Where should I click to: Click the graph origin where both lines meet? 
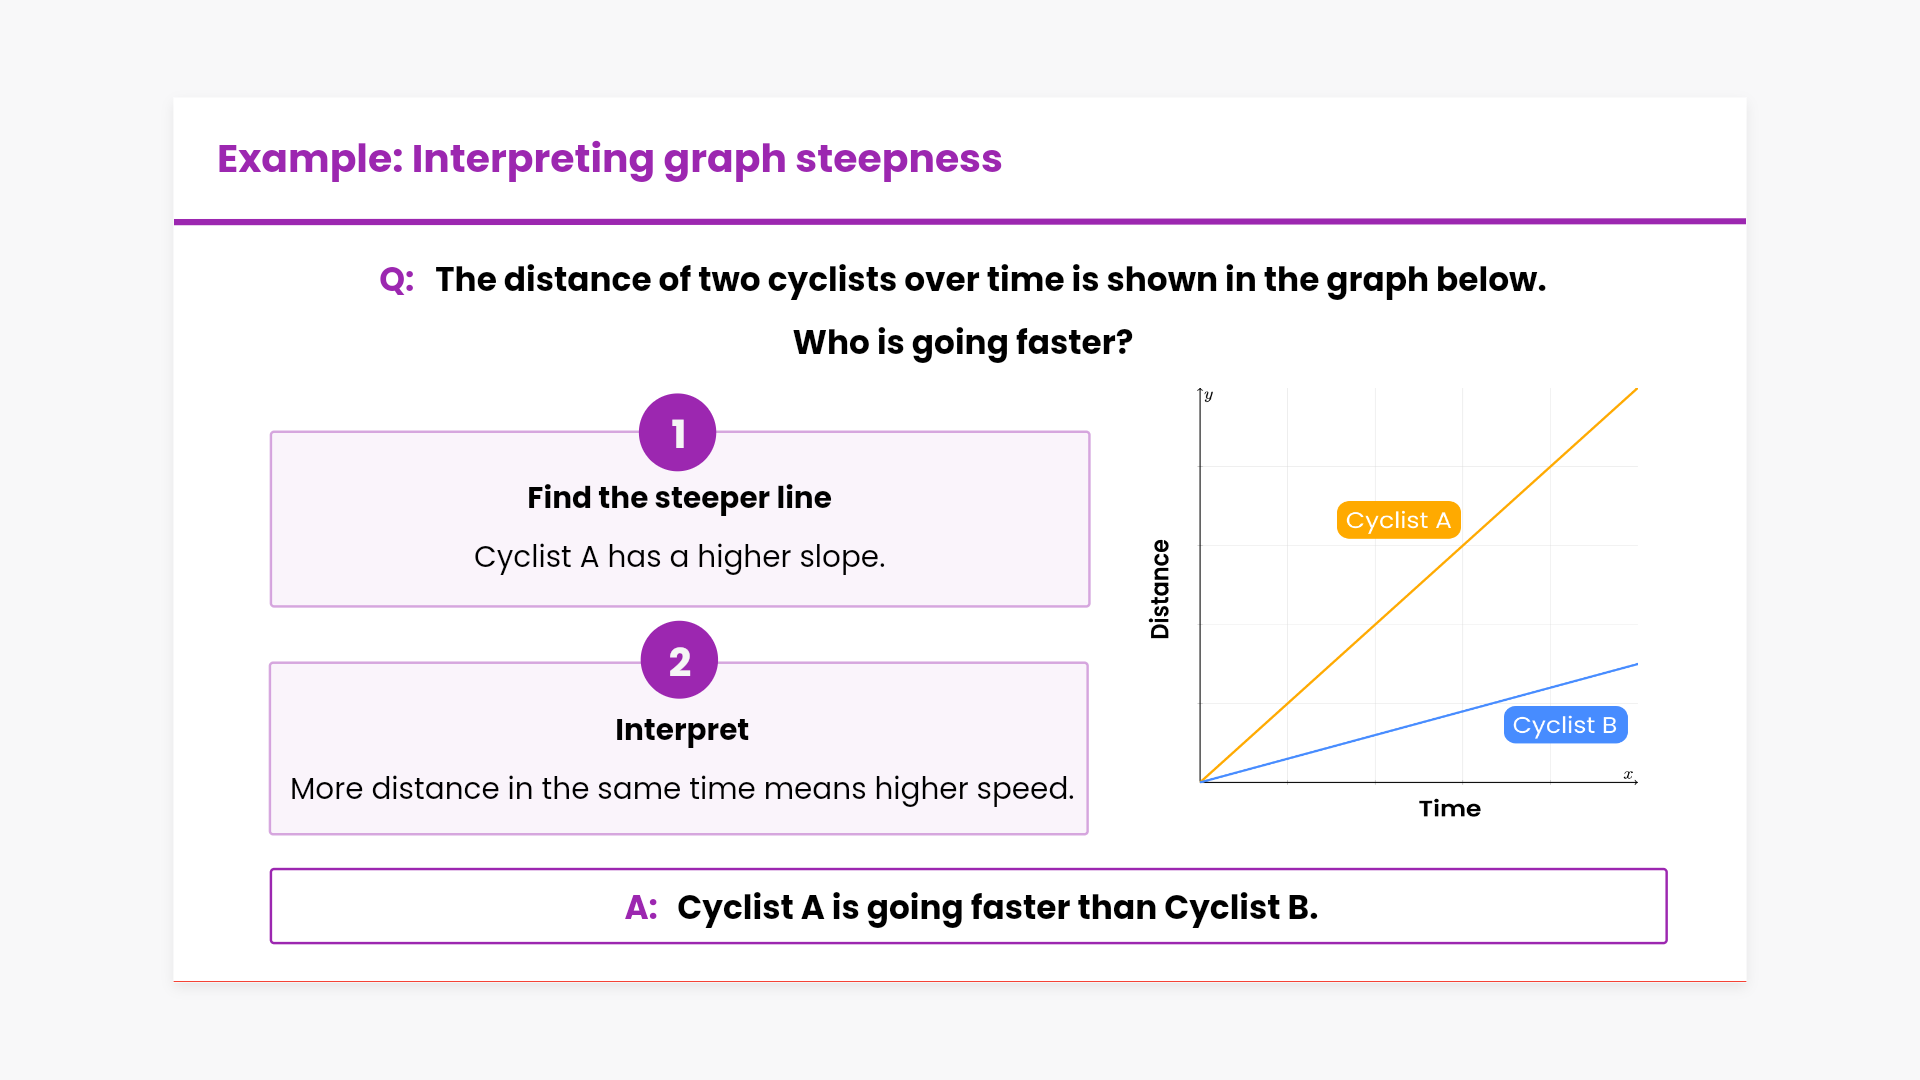[1201, 781]
